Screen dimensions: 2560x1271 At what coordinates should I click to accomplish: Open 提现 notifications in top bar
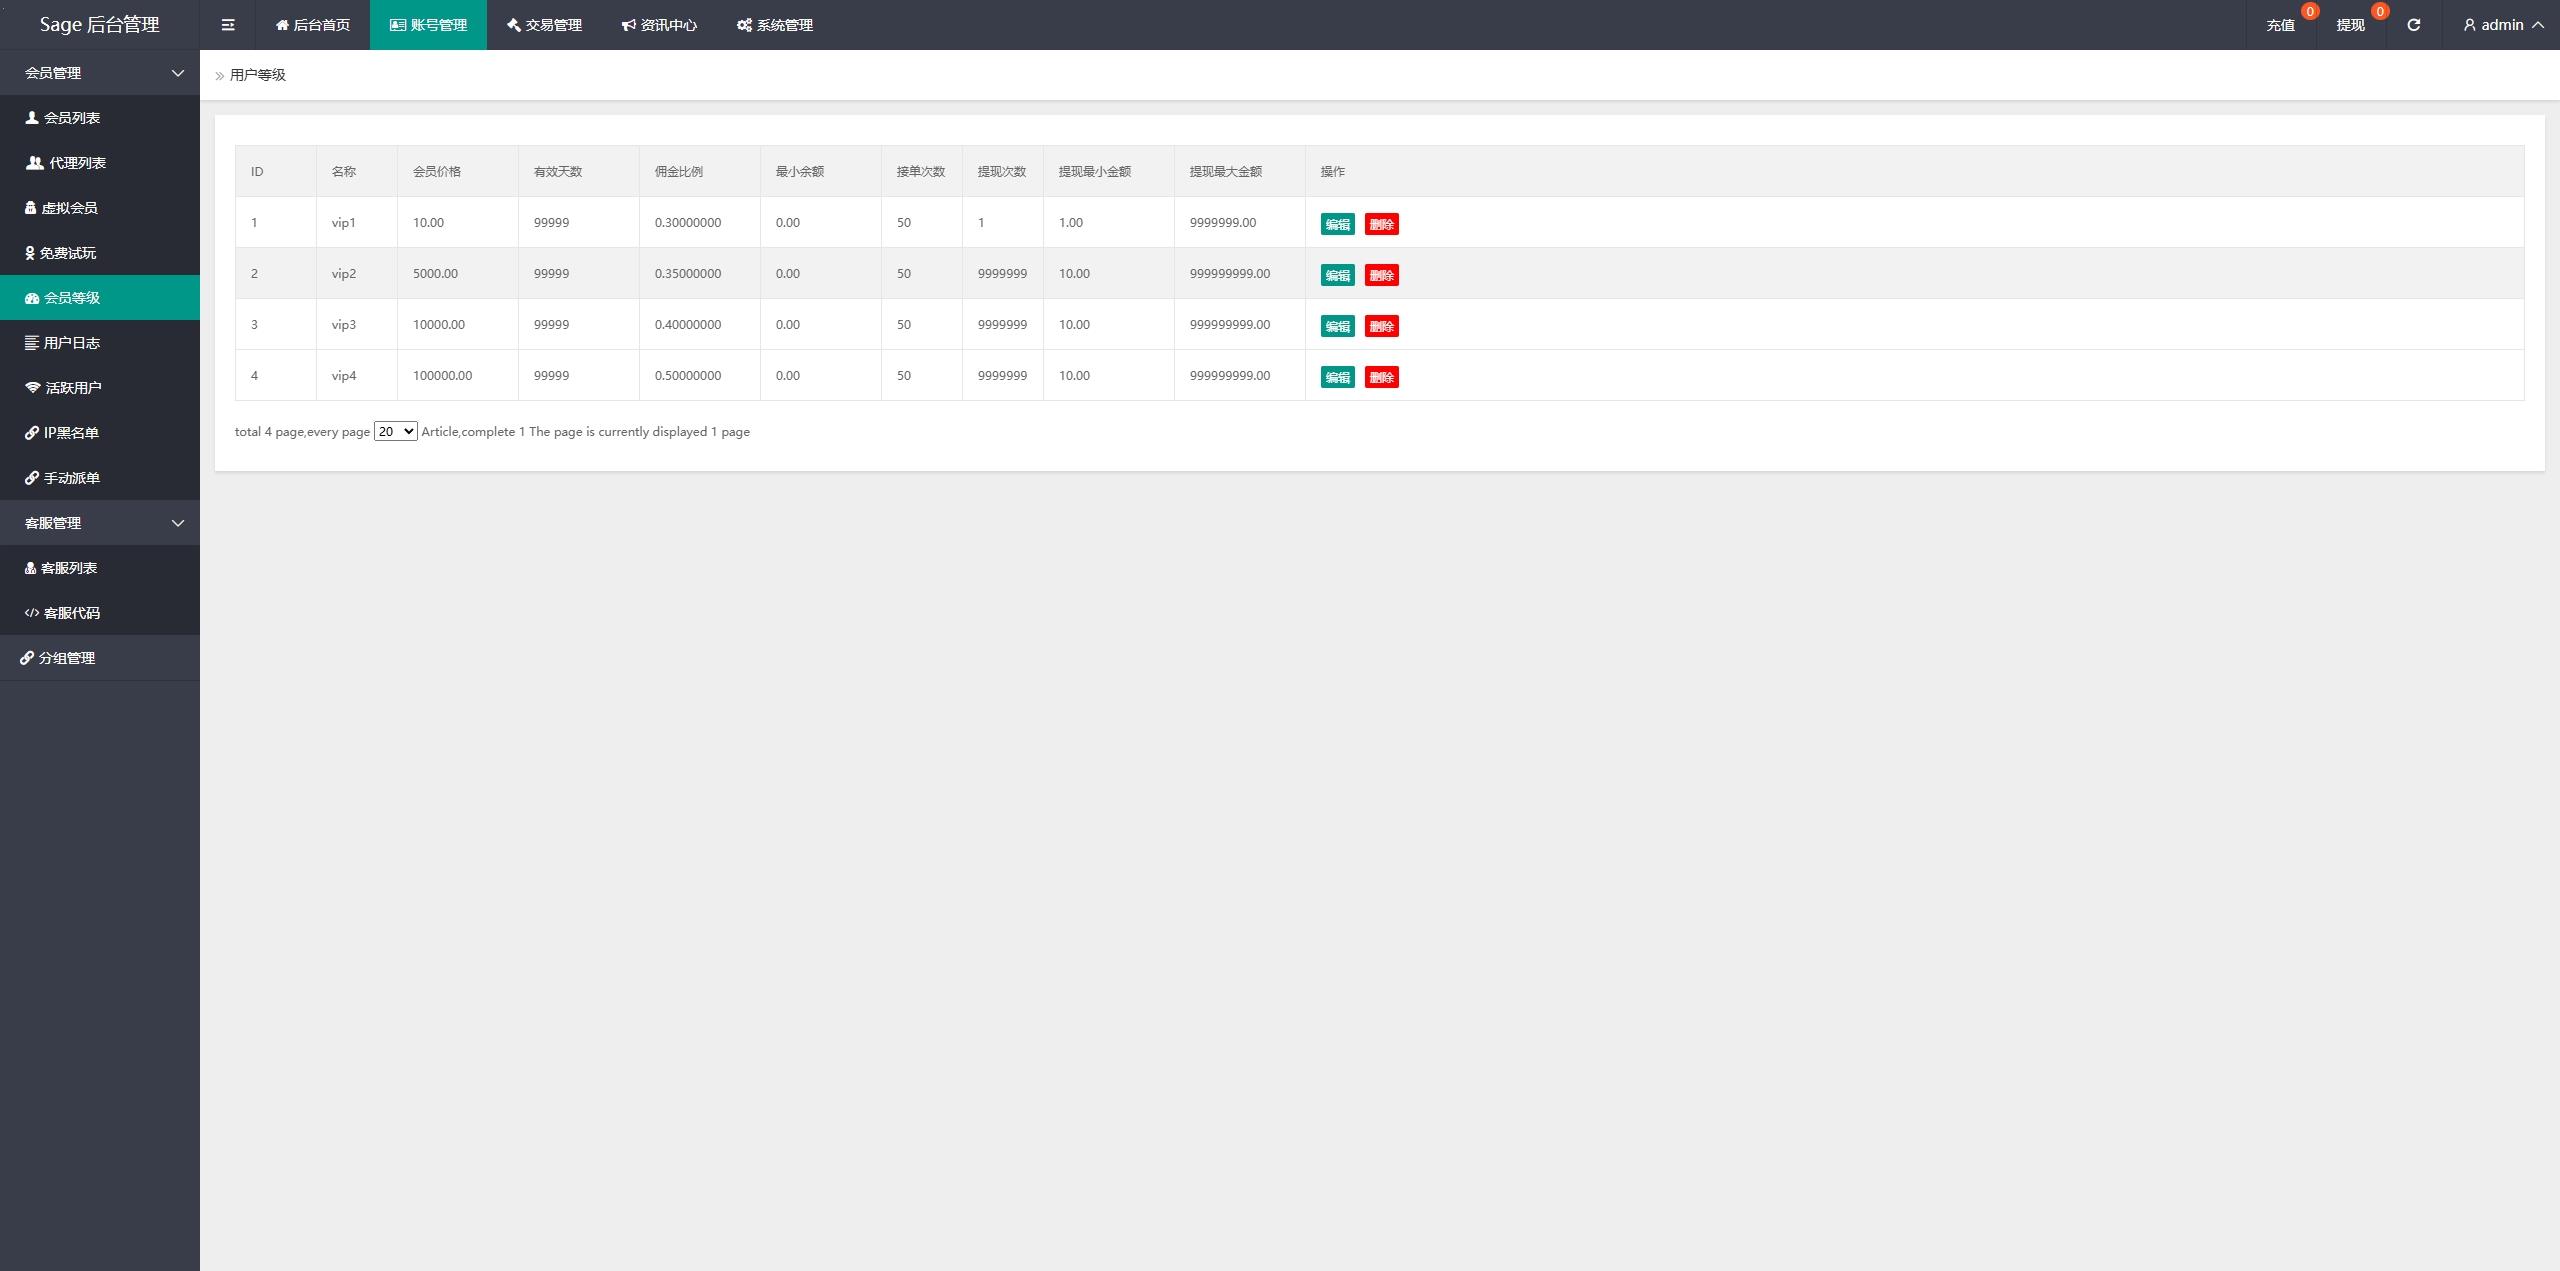tap(2350, 25)
